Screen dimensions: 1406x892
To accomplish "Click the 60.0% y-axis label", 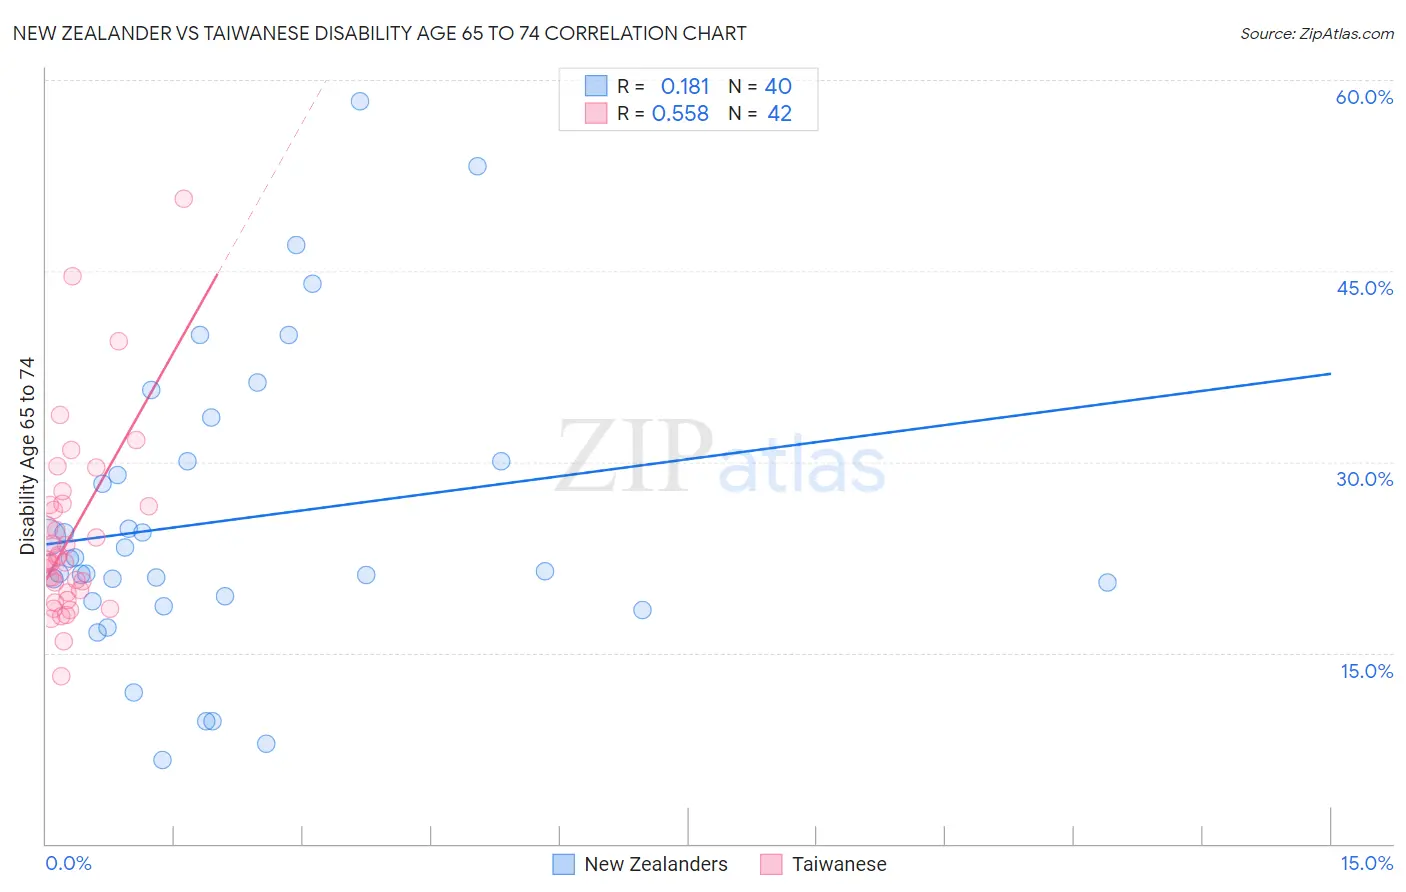I will click(1364, 97).
